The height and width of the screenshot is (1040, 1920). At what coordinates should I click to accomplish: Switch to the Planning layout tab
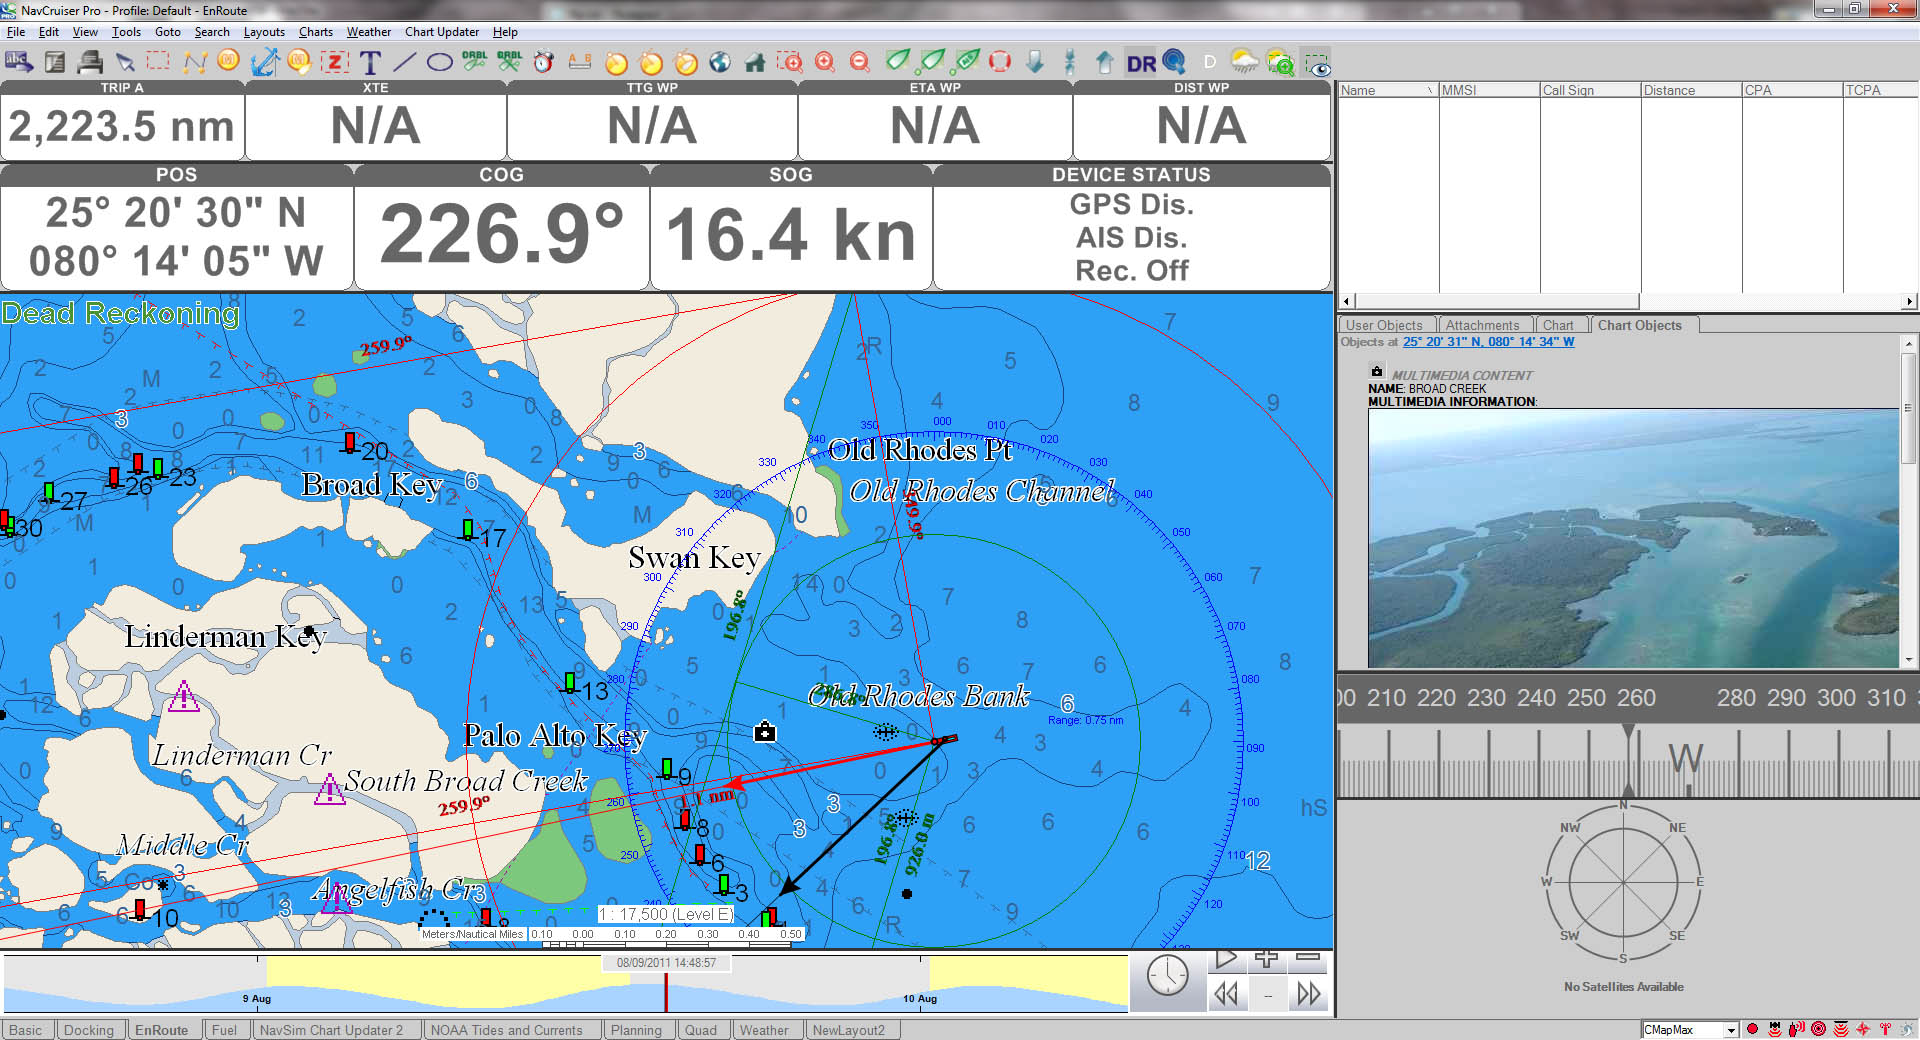pyautogui.click(x=636, y=1030)
